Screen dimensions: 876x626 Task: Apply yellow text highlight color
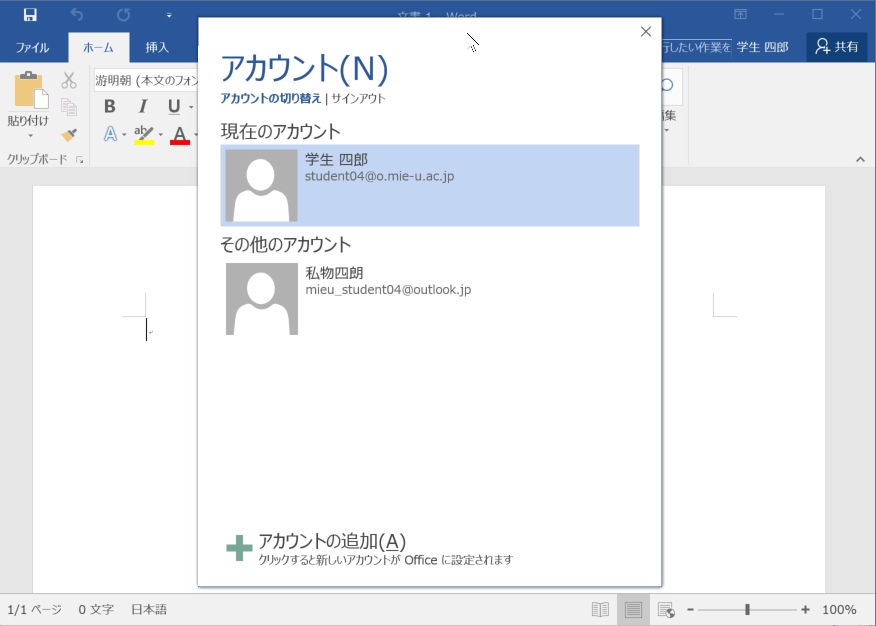[144, 135]
